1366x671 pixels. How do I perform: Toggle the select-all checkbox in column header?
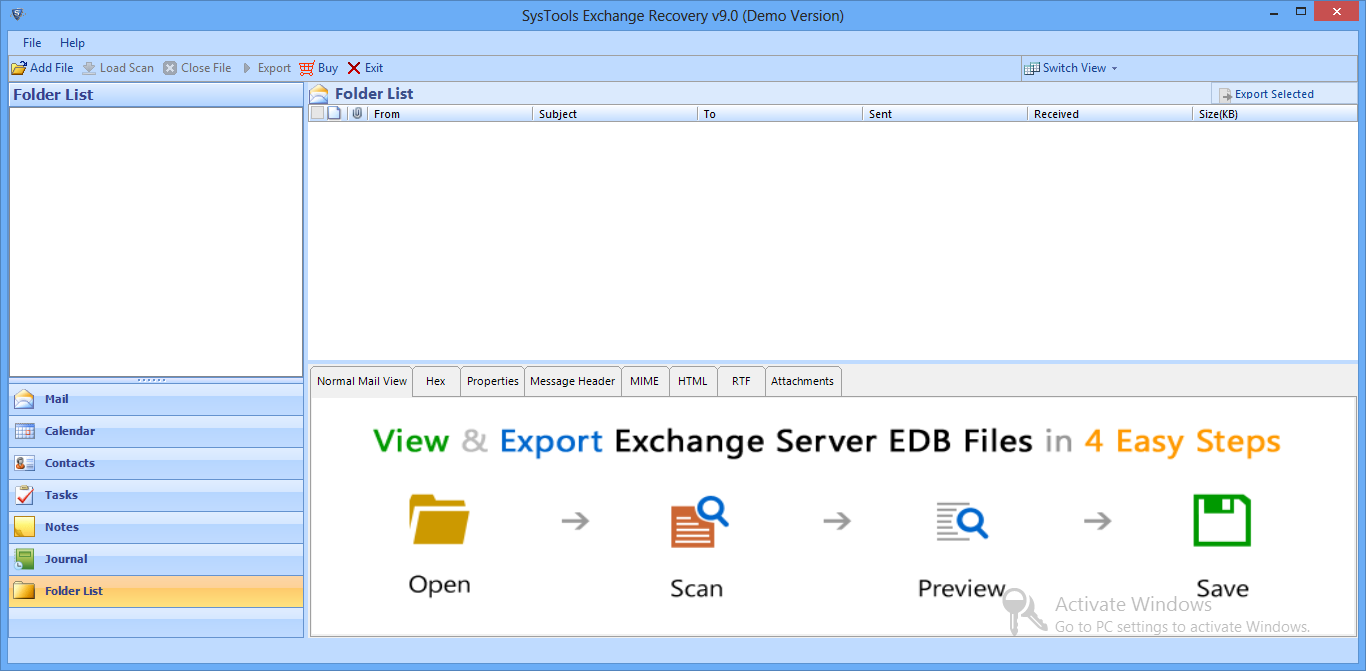[x=317, y=114]
